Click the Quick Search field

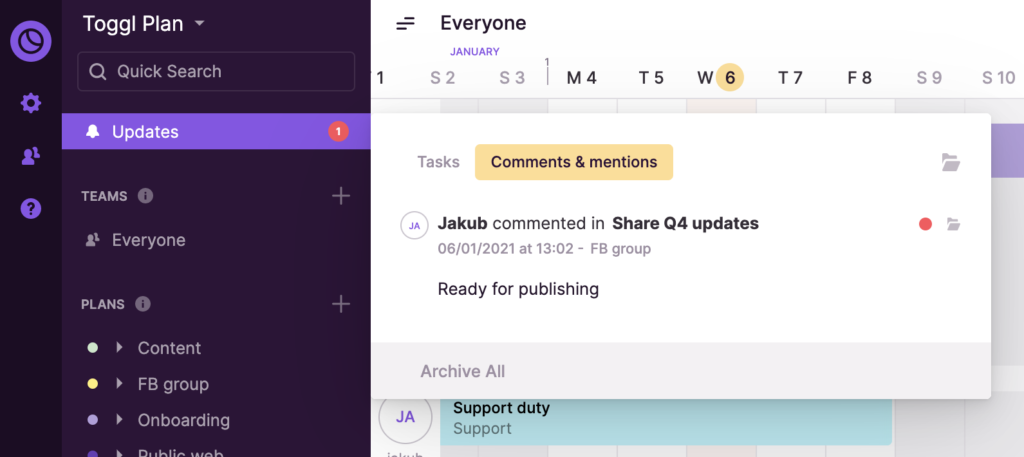click(216, 72)
